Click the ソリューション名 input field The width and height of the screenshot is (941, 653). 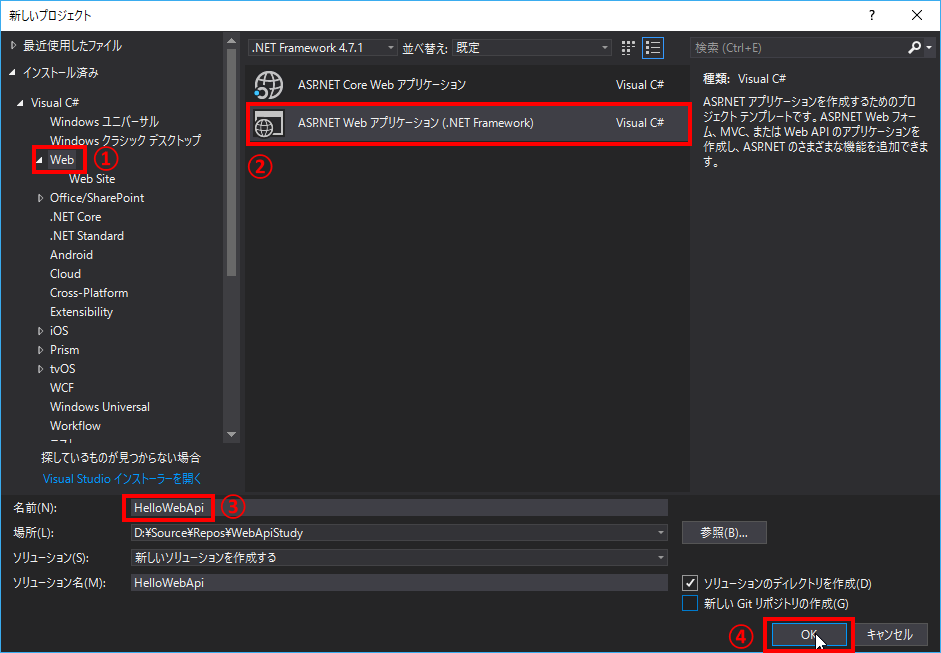click(x=399, y=583)
